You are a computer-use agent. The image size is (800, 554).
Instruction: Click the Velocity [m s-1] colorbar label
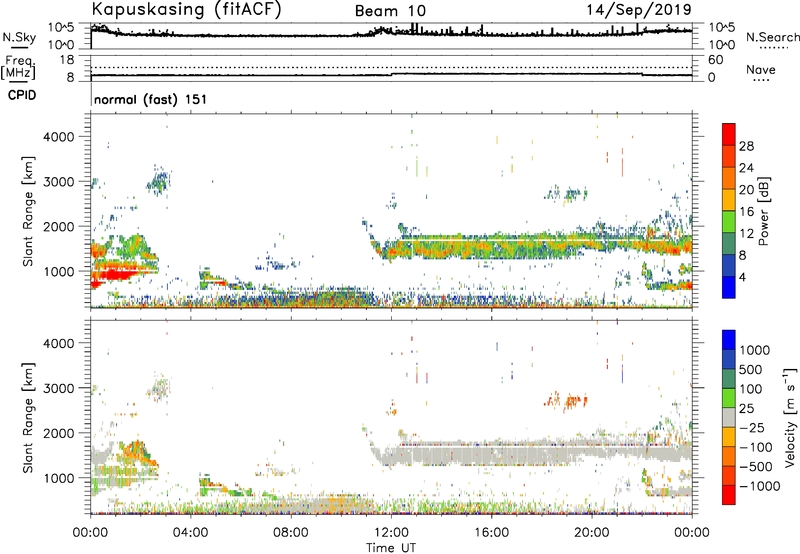[x=790, y=417]
